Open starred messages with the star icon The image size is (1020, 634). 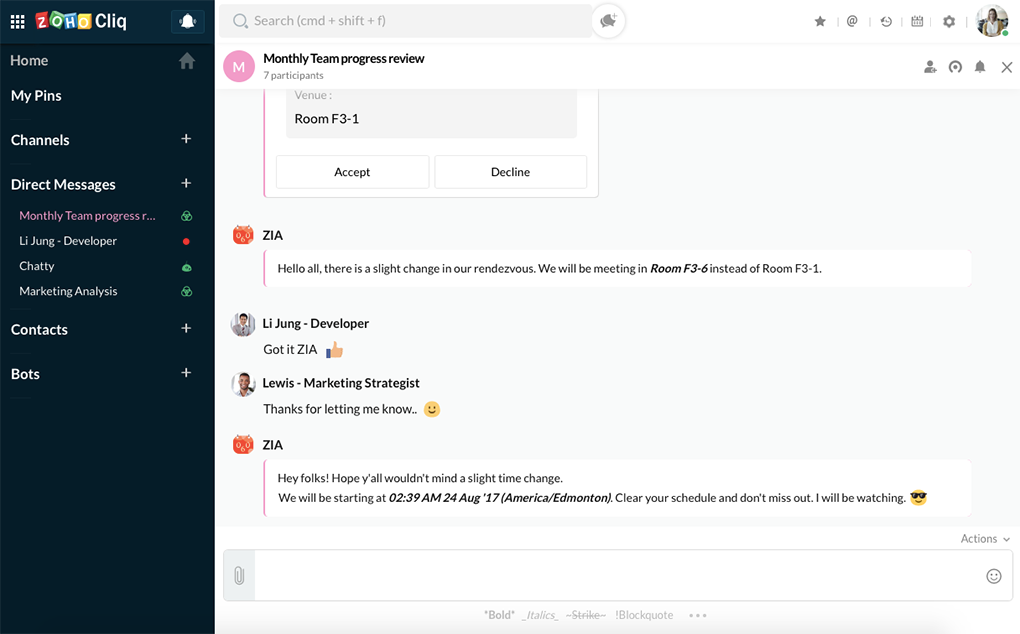820,21
